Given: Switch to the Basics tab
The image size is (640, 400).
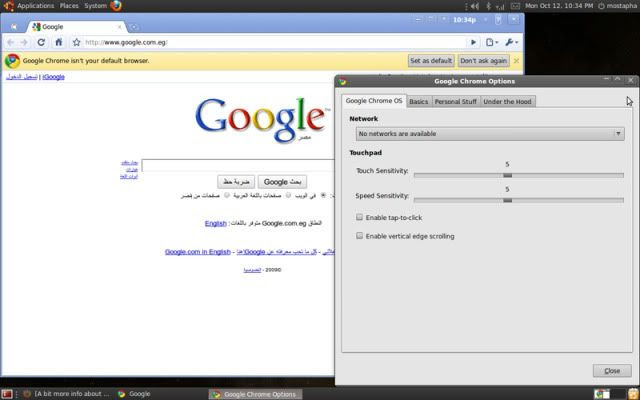Looking at the screenshot, I should (418, 102).
